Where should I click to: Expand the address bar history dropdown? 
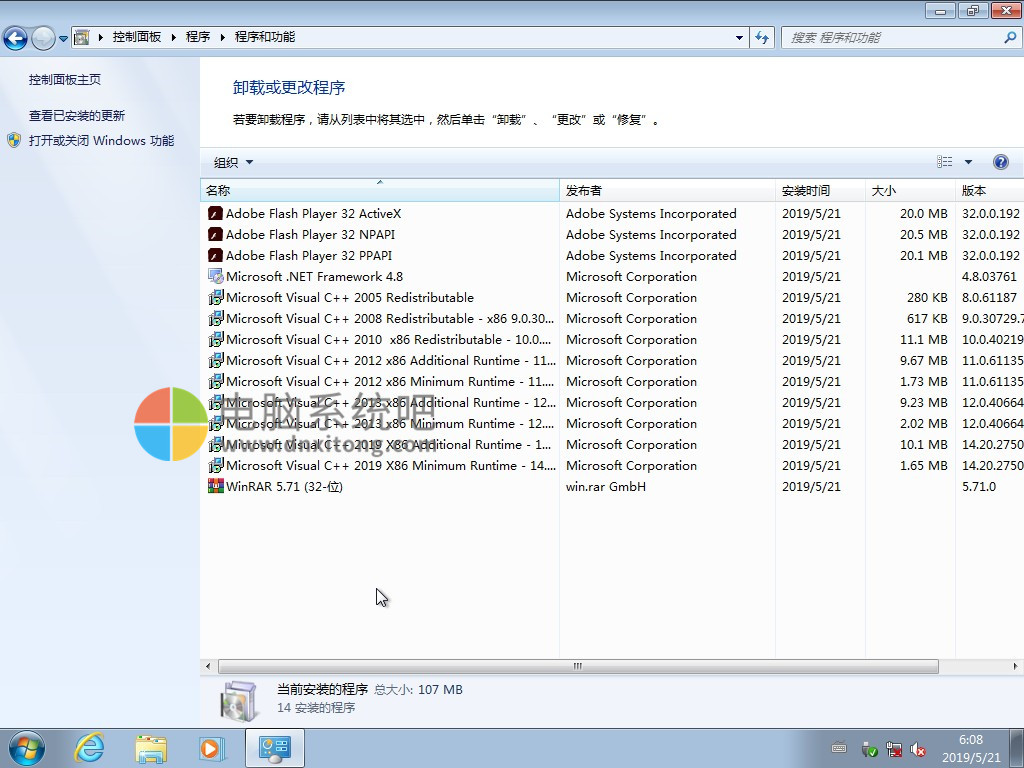pyautogui.click(x=739, y=38)
